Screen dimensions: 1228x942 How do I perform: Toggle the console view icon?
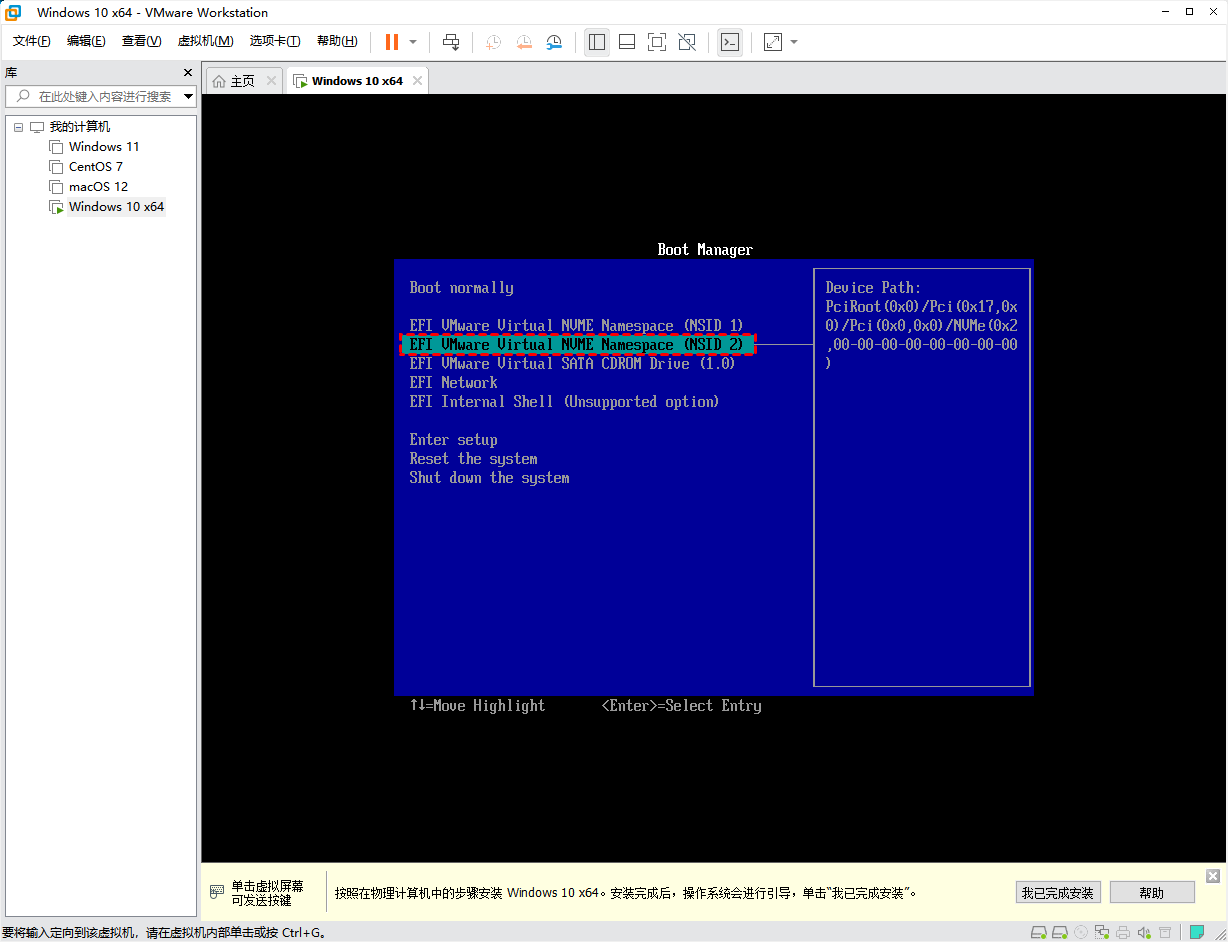[x=730, y=42]
